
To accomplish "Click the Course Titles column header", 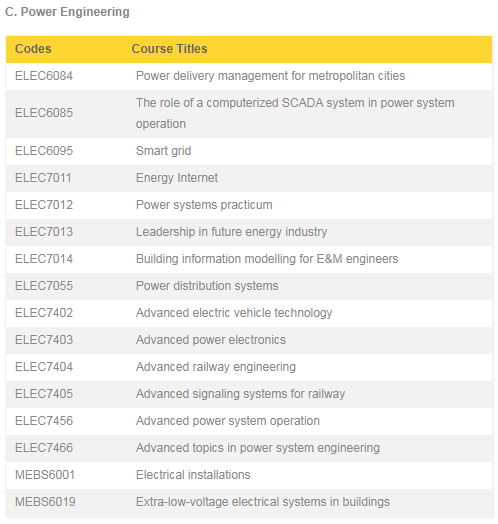I will click(x=169, y=49).
